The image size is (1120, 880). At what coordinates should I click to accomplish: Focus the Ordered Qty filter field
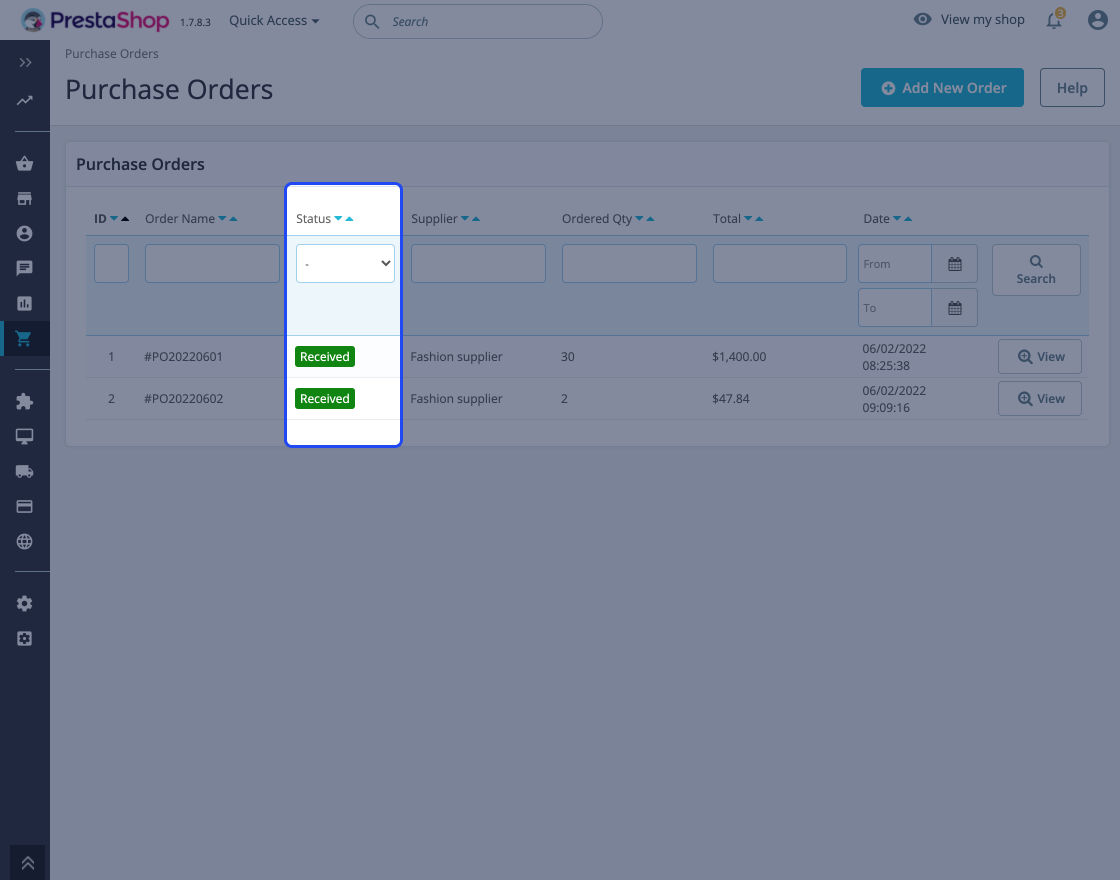click(x=629, y=264)
